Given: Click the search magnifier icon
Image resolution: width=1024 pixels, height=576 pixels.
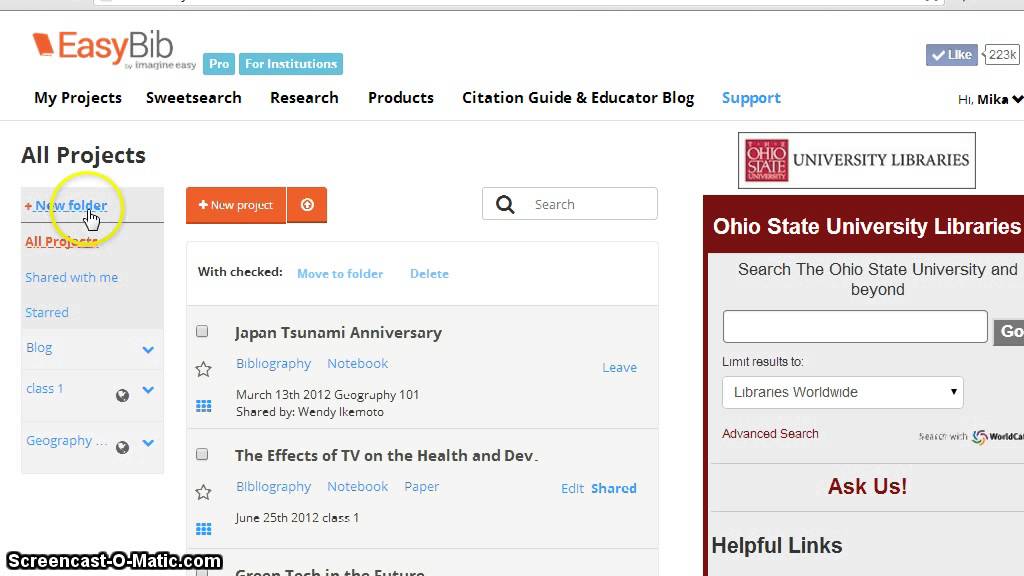Looking at the screenshot, I should pyautogui.click(x=505, y=204).
